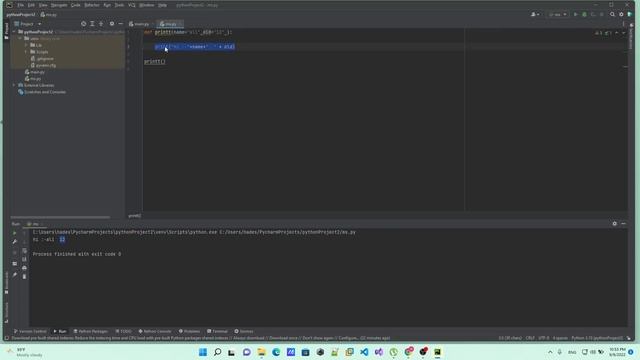This screenshot has height=360, width=640.
Task: Open the Refactor menu
Action: coord(92,5)
